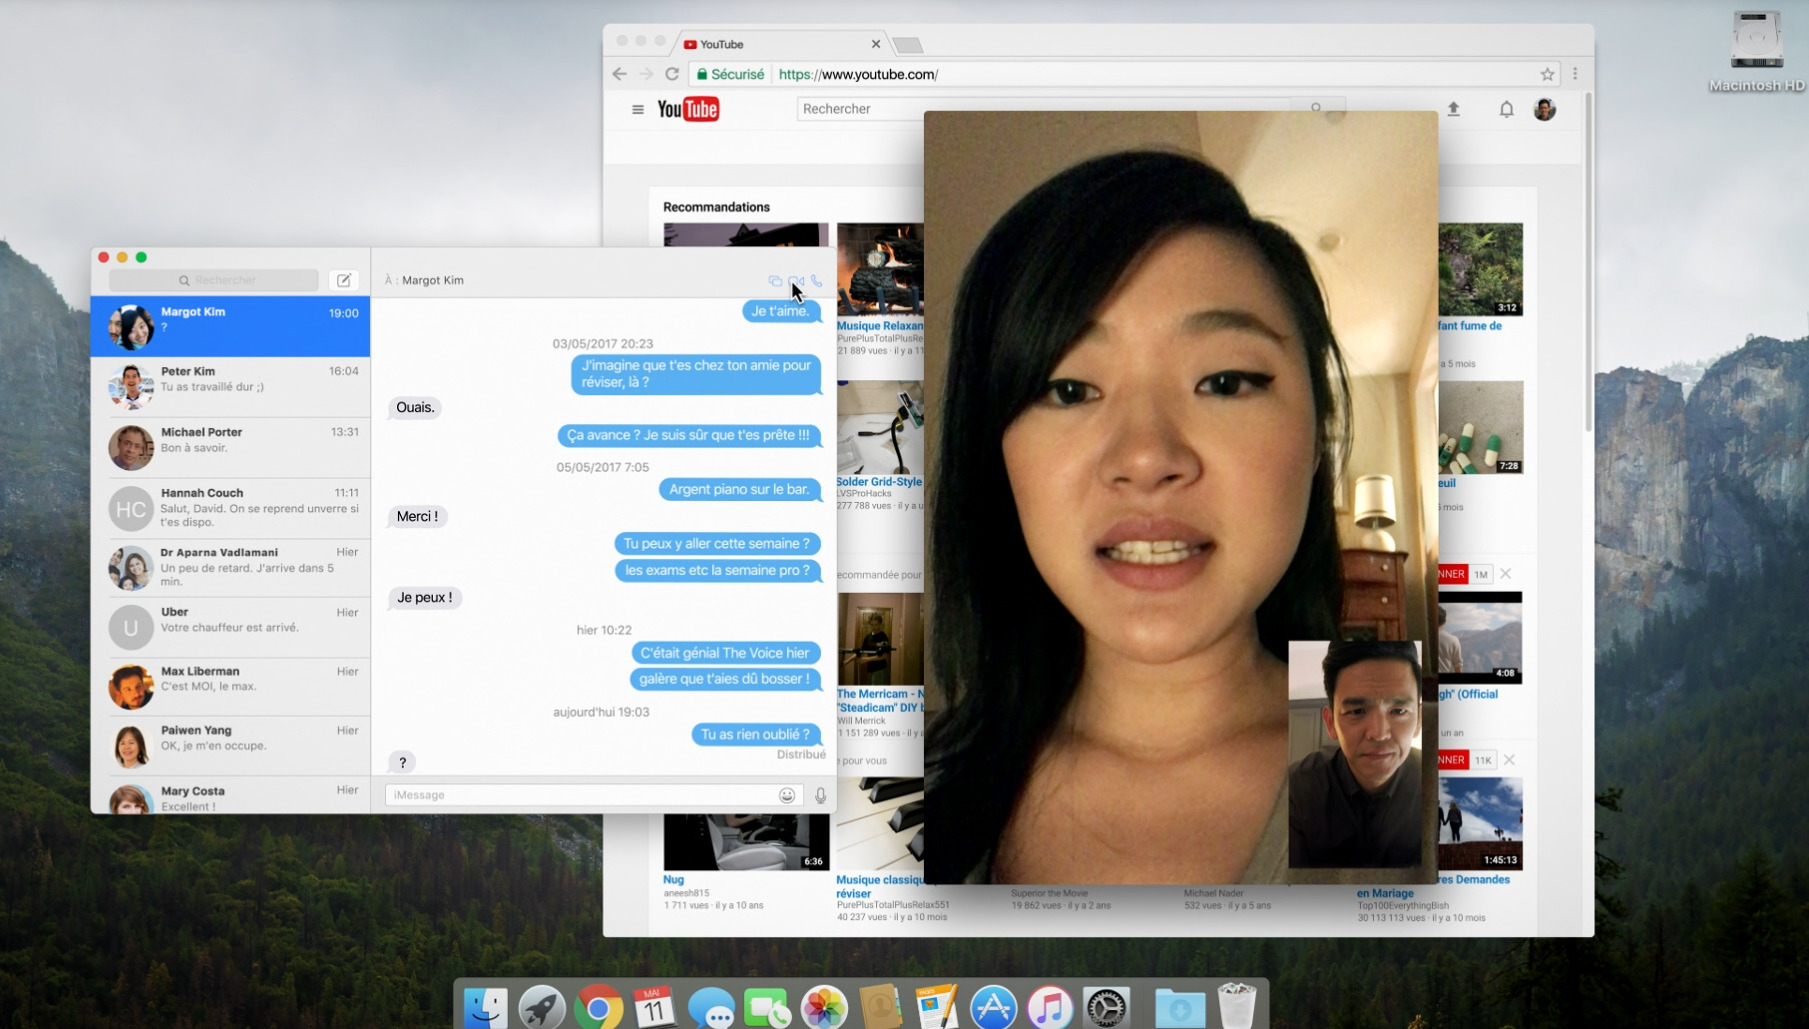Click the 'en Mariage' video link

tap(1385, 893)
